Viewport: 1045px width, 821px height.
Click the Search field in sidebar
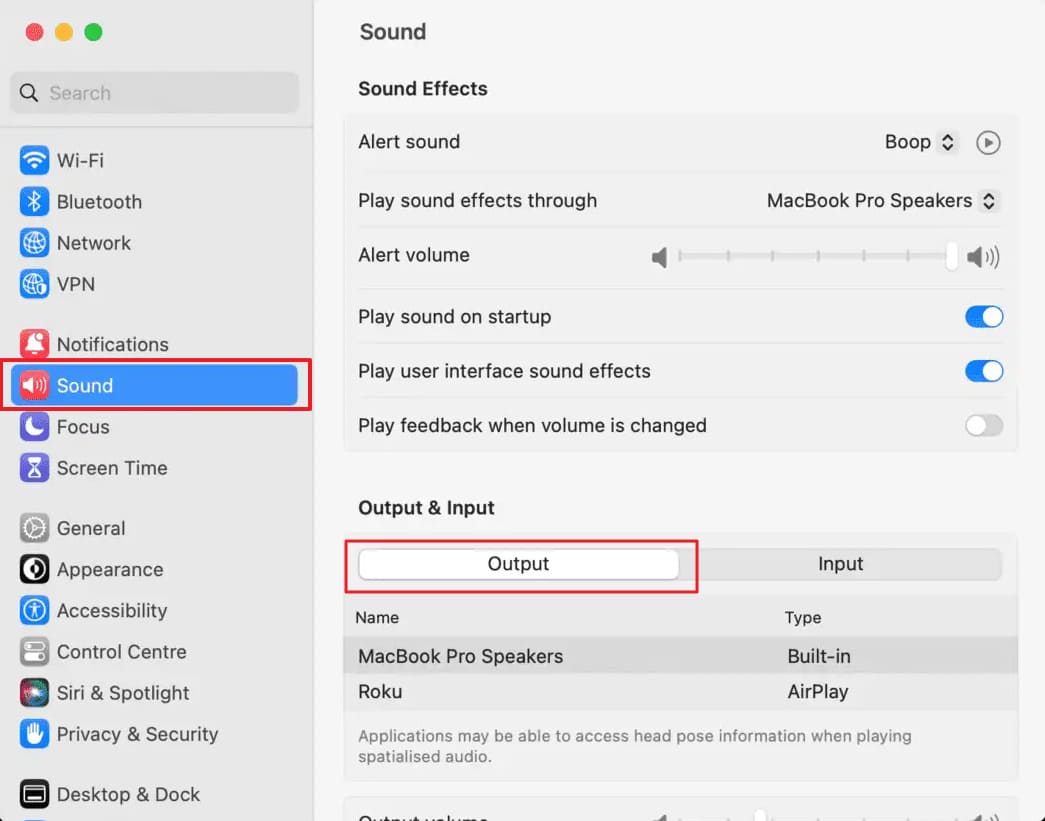[155, 93]
